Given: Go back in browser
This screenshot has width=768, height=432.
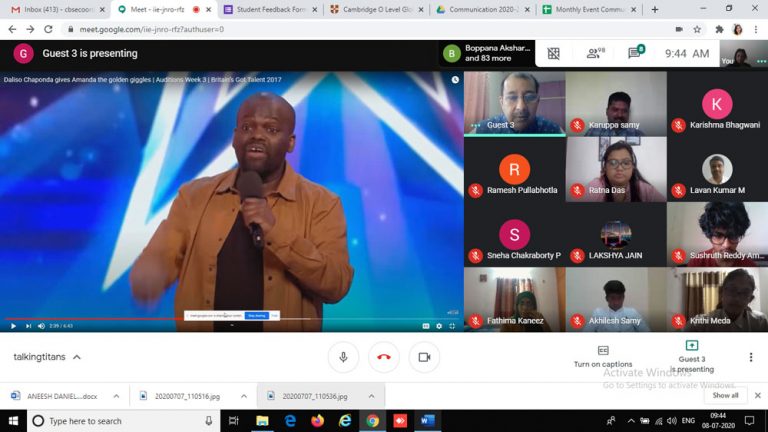Looking at the screenshot, I should [12, 29].
